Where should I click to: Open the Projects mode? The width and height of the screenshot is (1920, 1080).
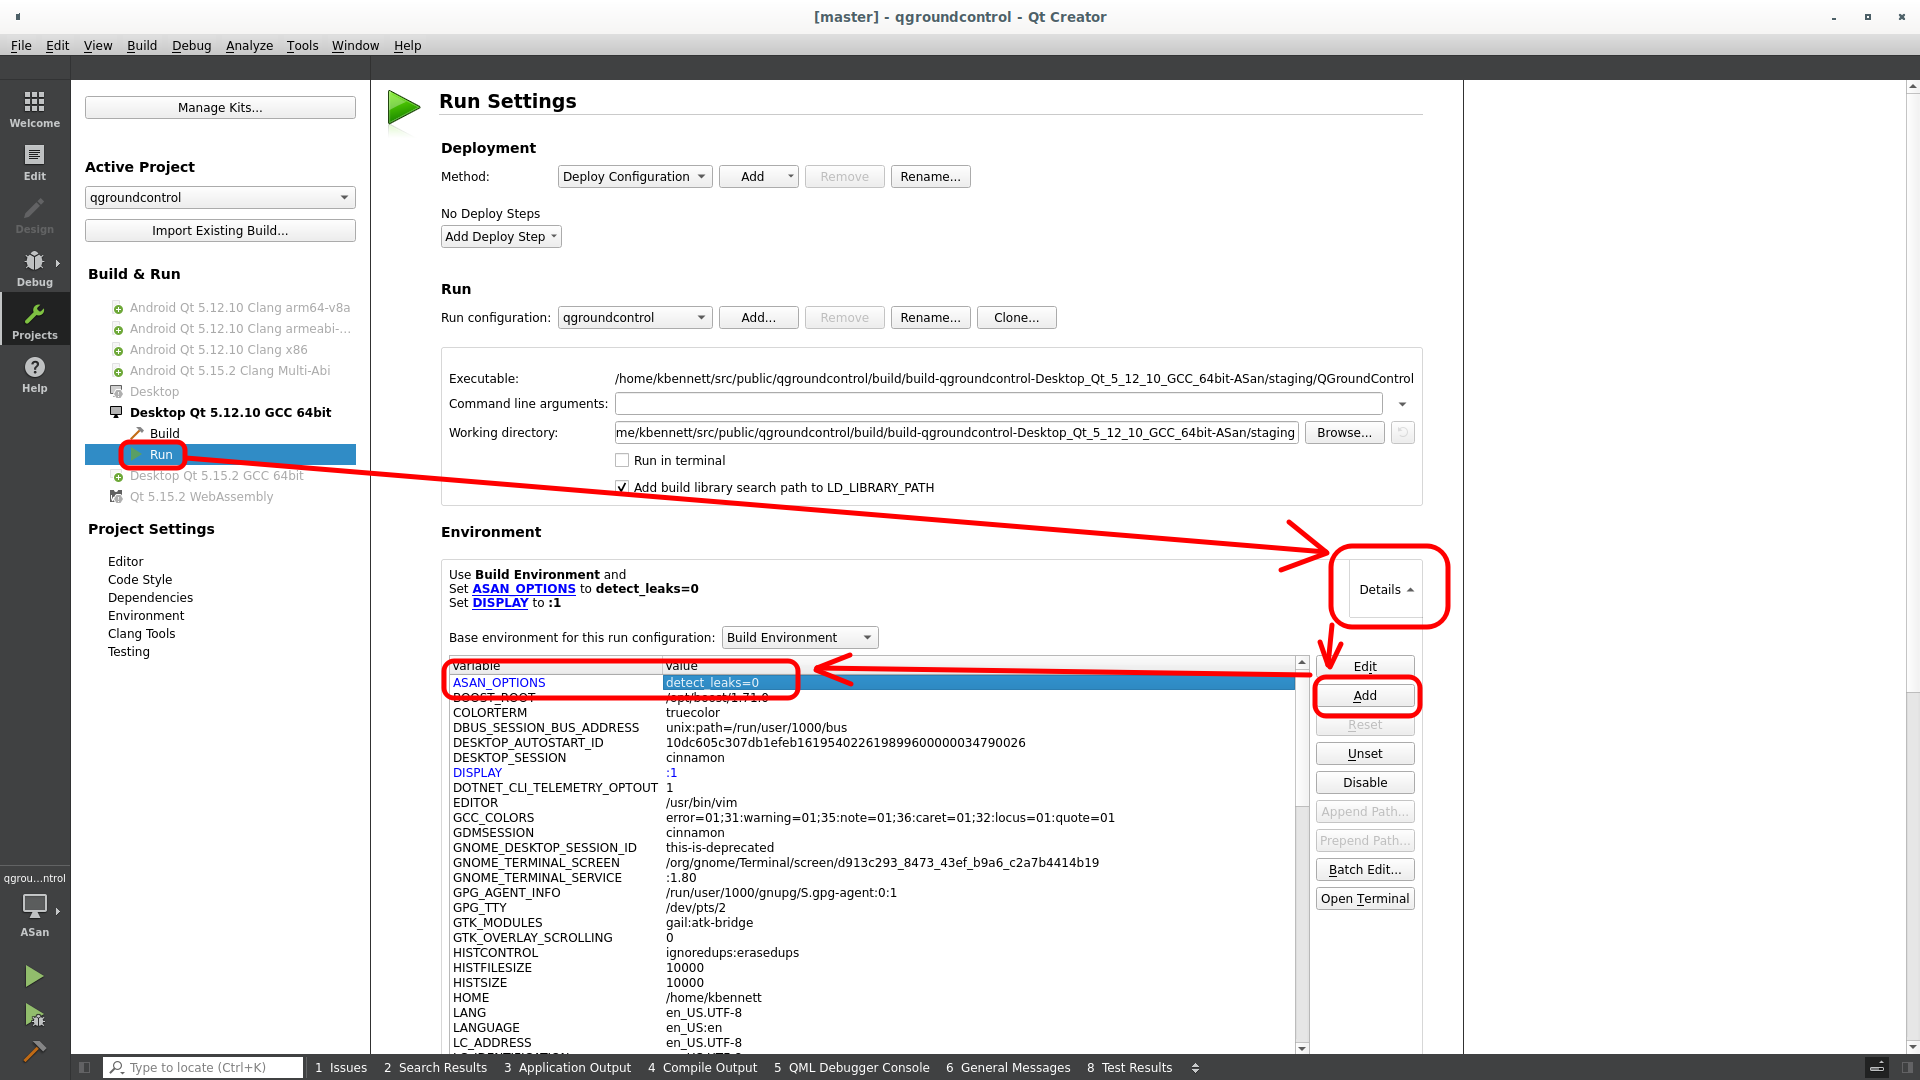click(34, 320)
